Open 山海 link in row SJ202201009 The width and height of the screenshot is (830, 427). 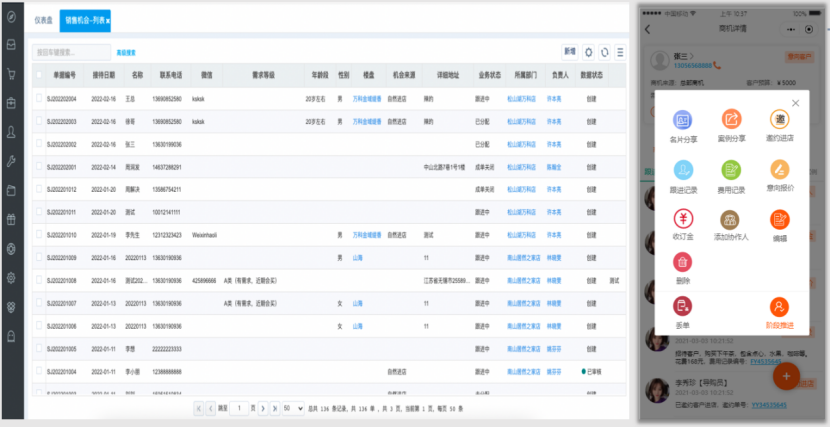pos(358,258)
